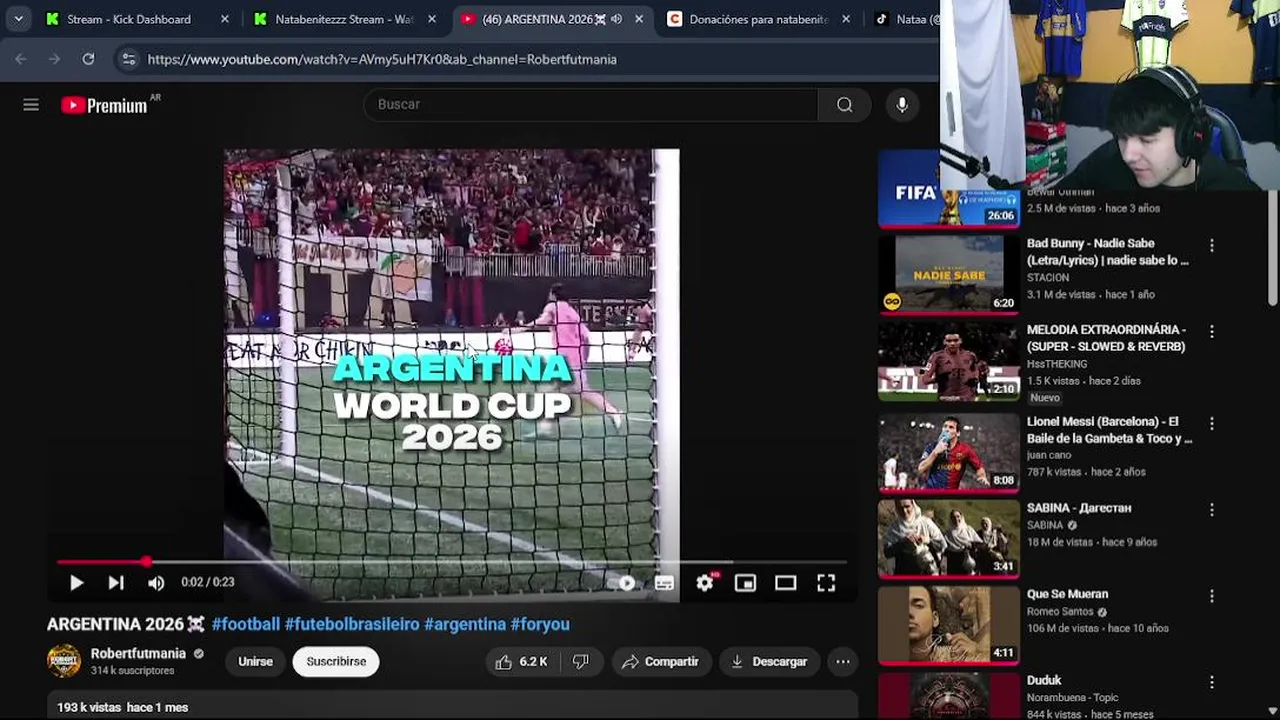The height and width of the screenshot is (720, 1280).
Task: Open Que Se Mueran video title
Action: (1067, 594)
